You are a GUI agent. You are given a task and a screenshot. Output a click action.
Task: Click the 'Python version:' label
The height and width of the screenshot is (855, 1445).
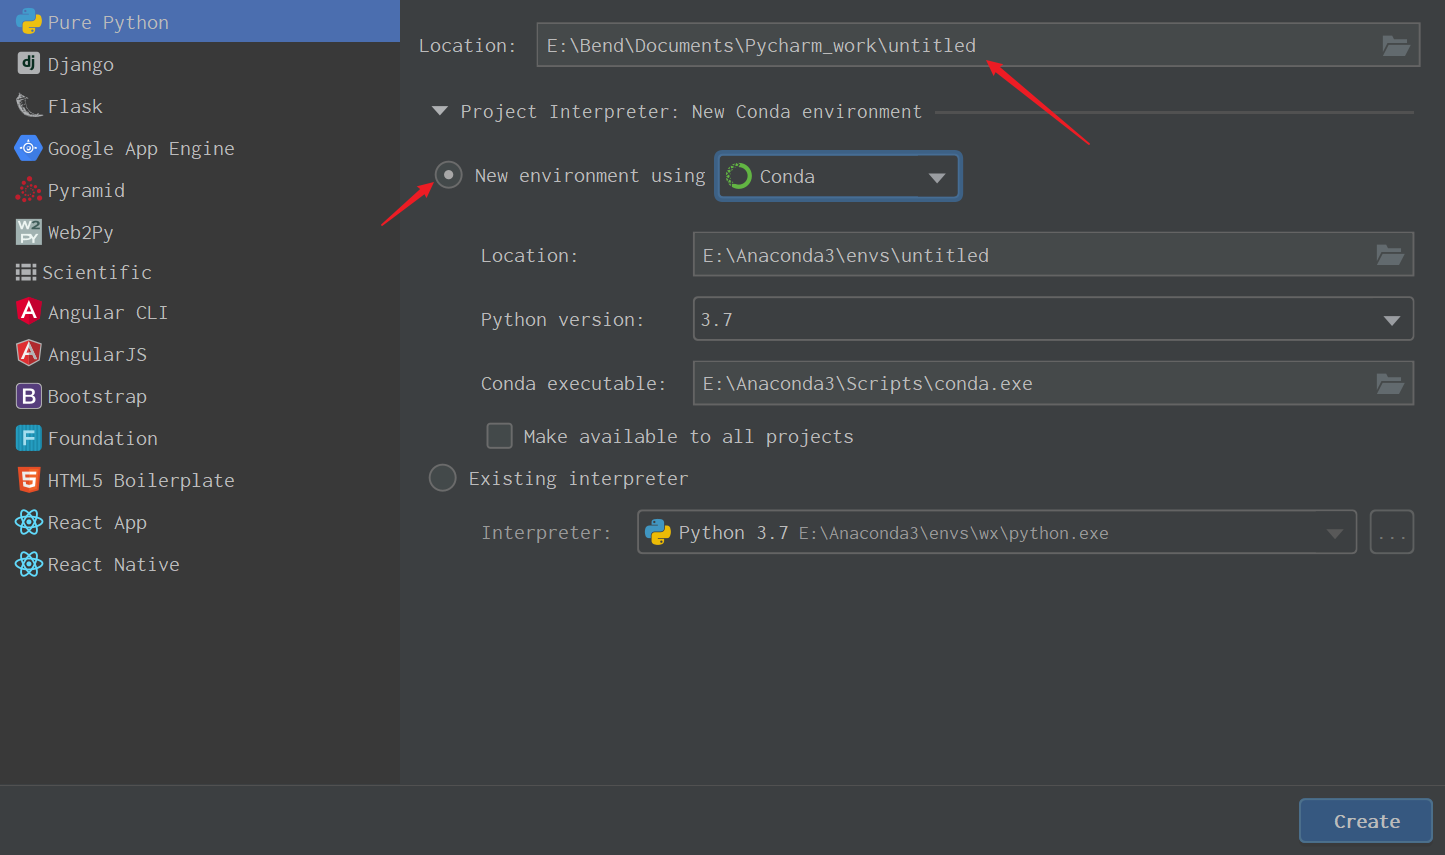tap(562, 319)
